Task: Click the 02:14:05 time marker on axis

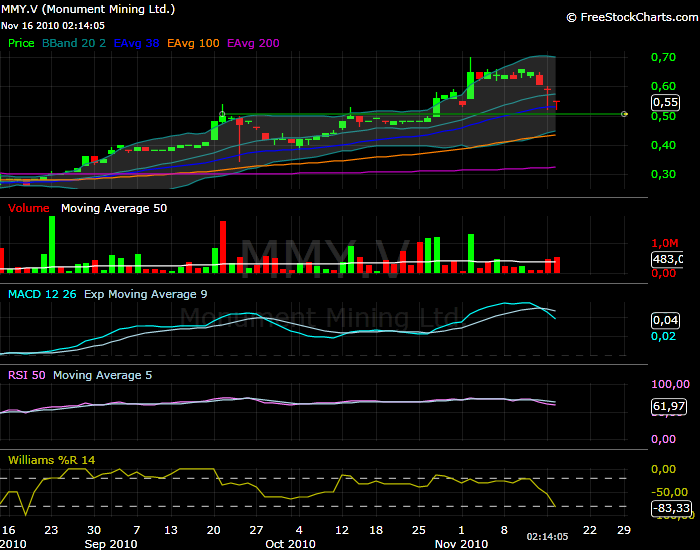Action: pyautogui.click(x=547, y=537)
